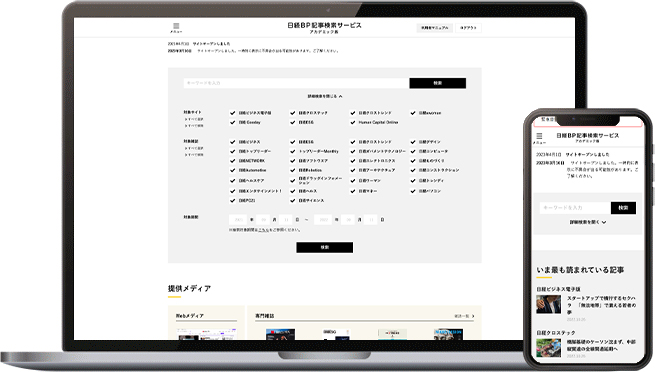Screen dimensions: 655x372
Task: Open the Webメディア site thumbnail
Action: coord(206,334)
